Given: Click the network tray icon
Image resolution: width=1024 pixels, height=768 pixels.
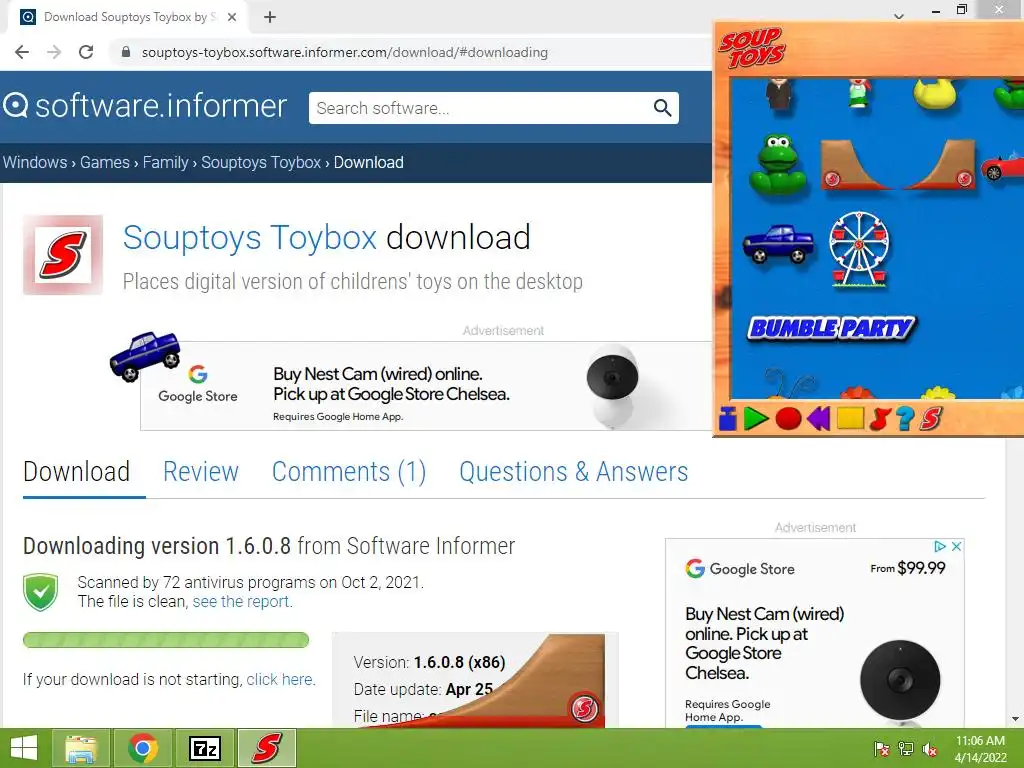Looking at the screenshot, I should 906,749.
